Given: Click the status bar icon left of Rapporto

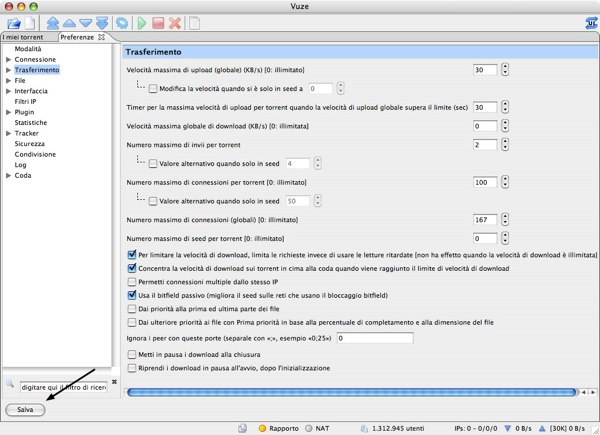Looking at the screenshot, I should (242, 428).
